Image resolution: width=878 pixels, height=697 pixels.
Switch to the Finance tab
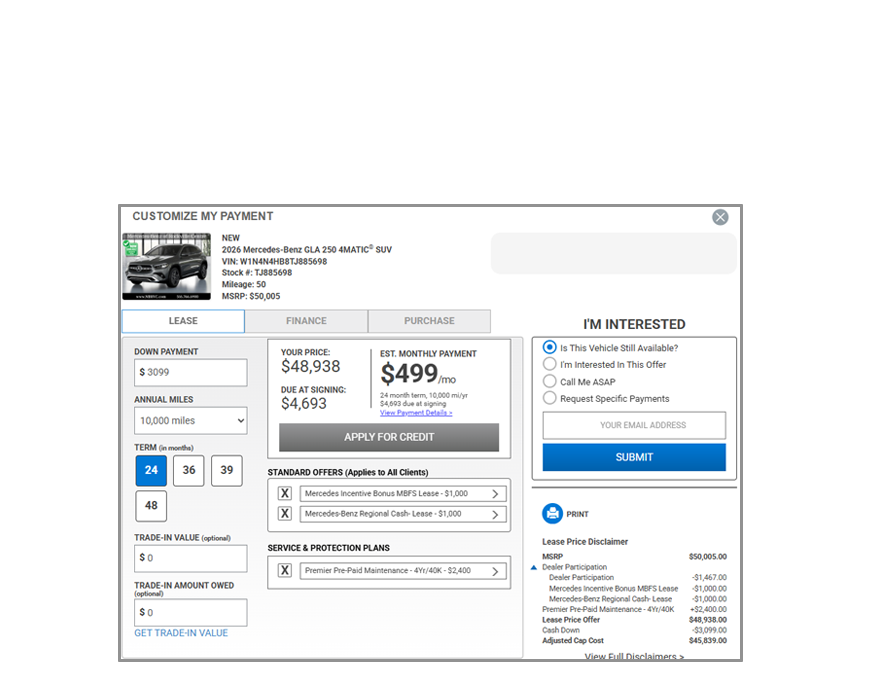tap(306, 321)
